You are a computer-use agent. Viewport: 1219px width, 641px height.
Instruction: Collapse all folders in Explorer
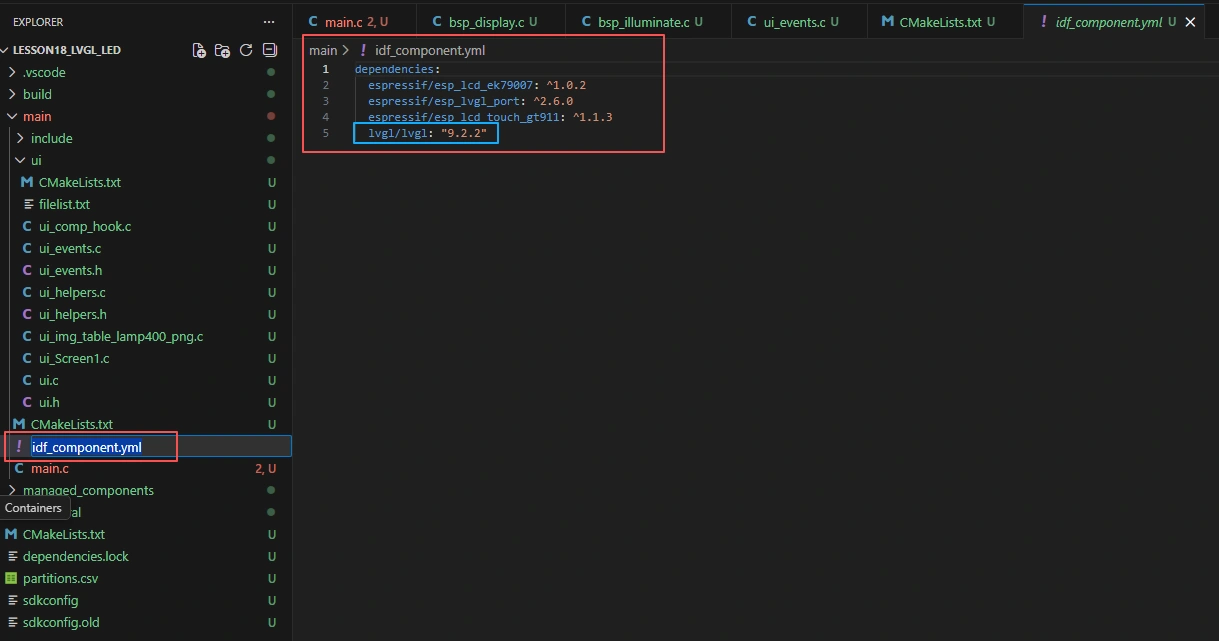[x=270, y=50]
